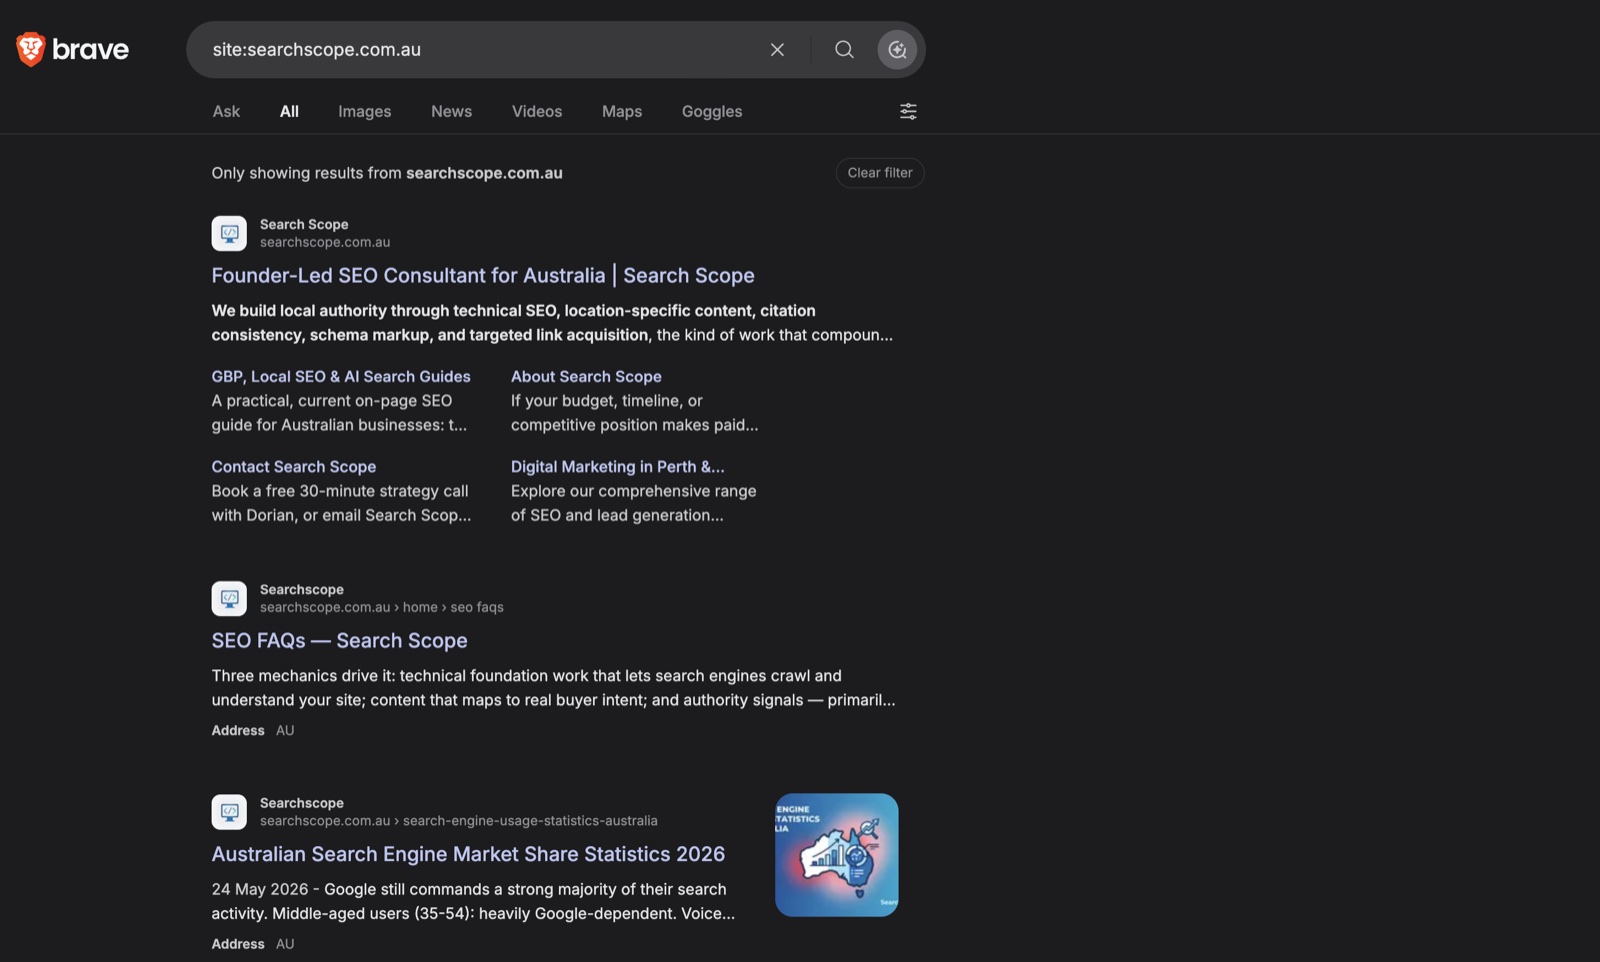1600x962 pixels.
Task: Click searchscope.com.au URL under first result
Action: (x=325, y=242)
